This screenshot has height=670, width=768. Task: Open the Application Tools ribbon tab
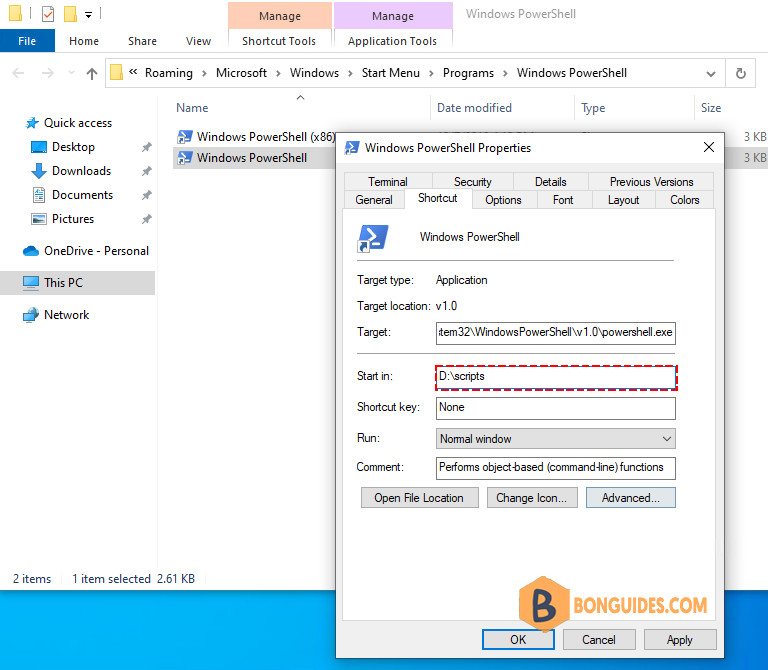tap(392, 41)
